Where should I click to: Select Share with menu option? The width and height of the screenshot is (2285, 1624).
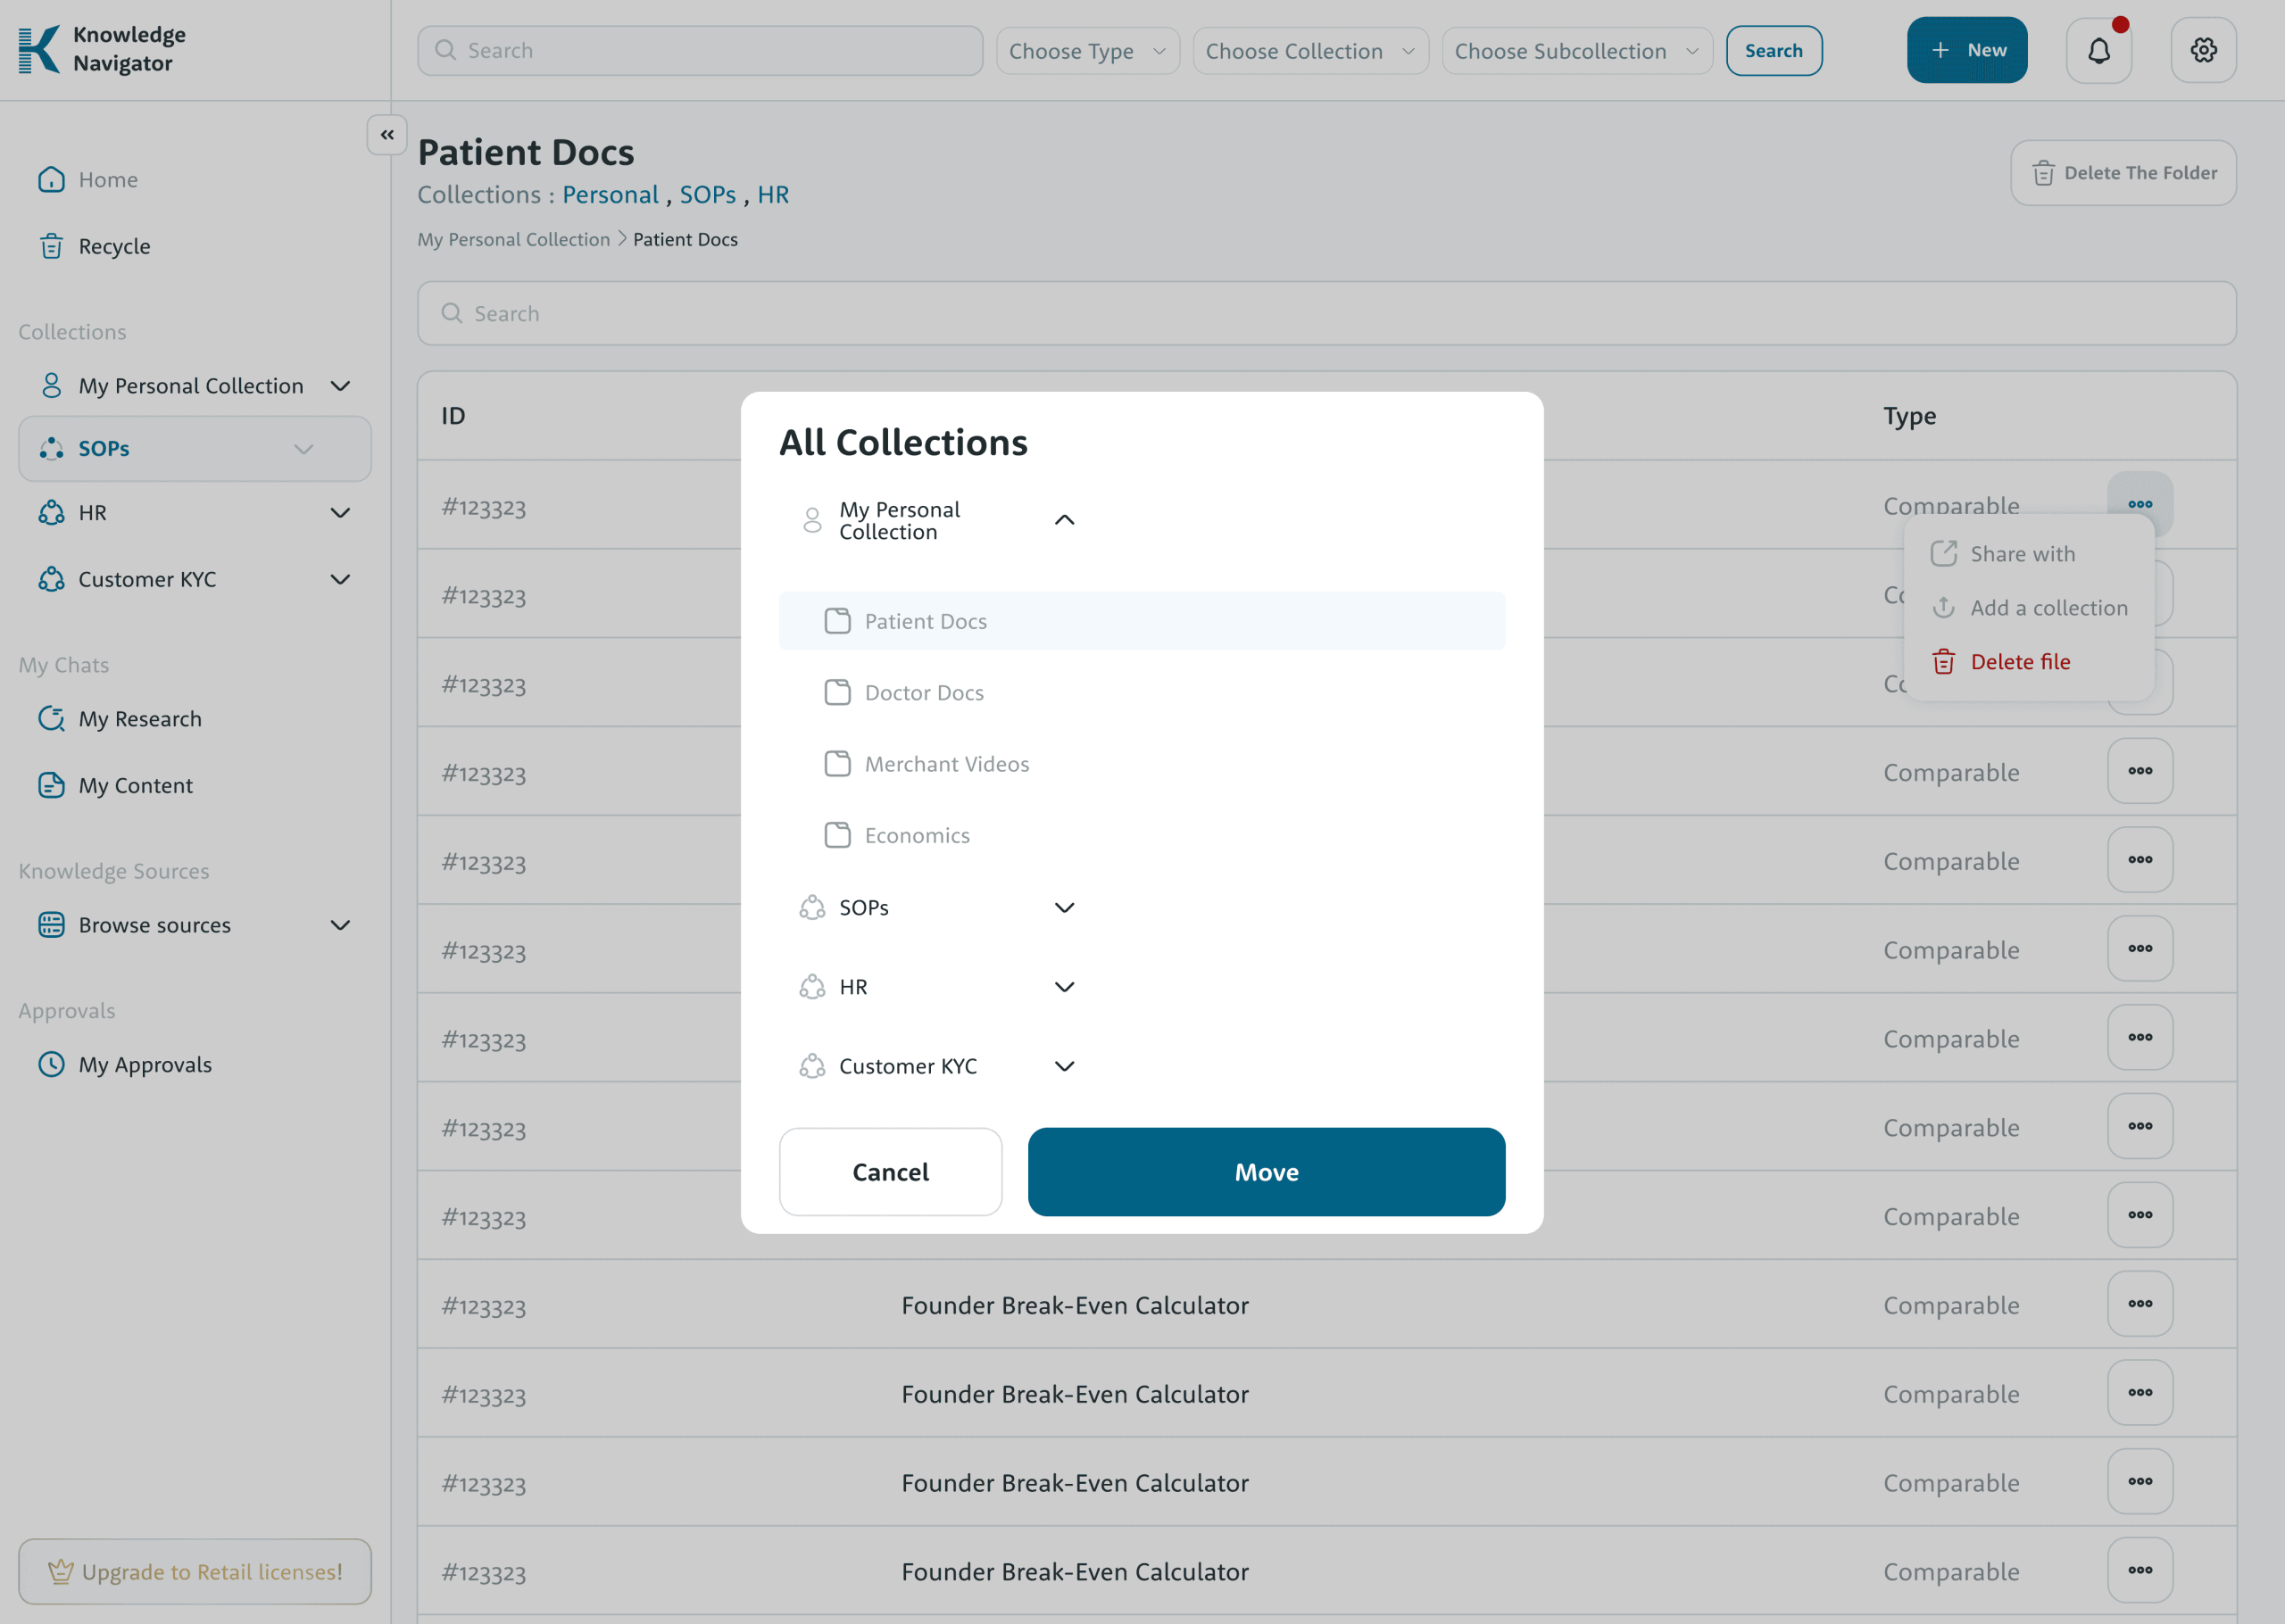(2021, 554)
